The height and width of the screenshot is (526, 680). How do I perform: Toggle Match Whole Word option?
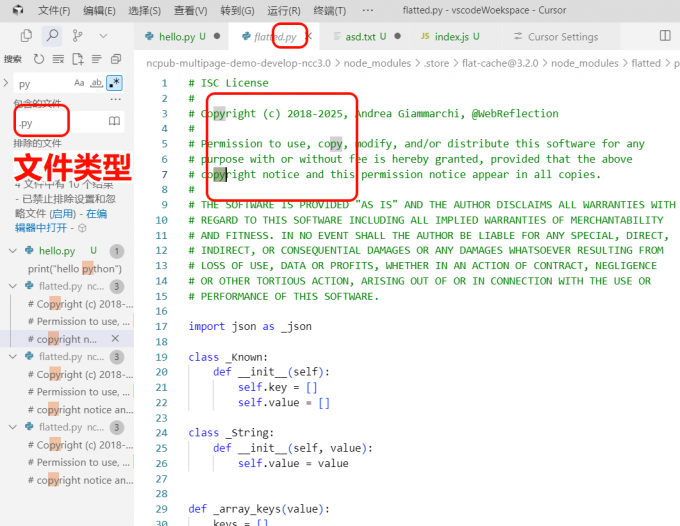click(x=97, y=84)
